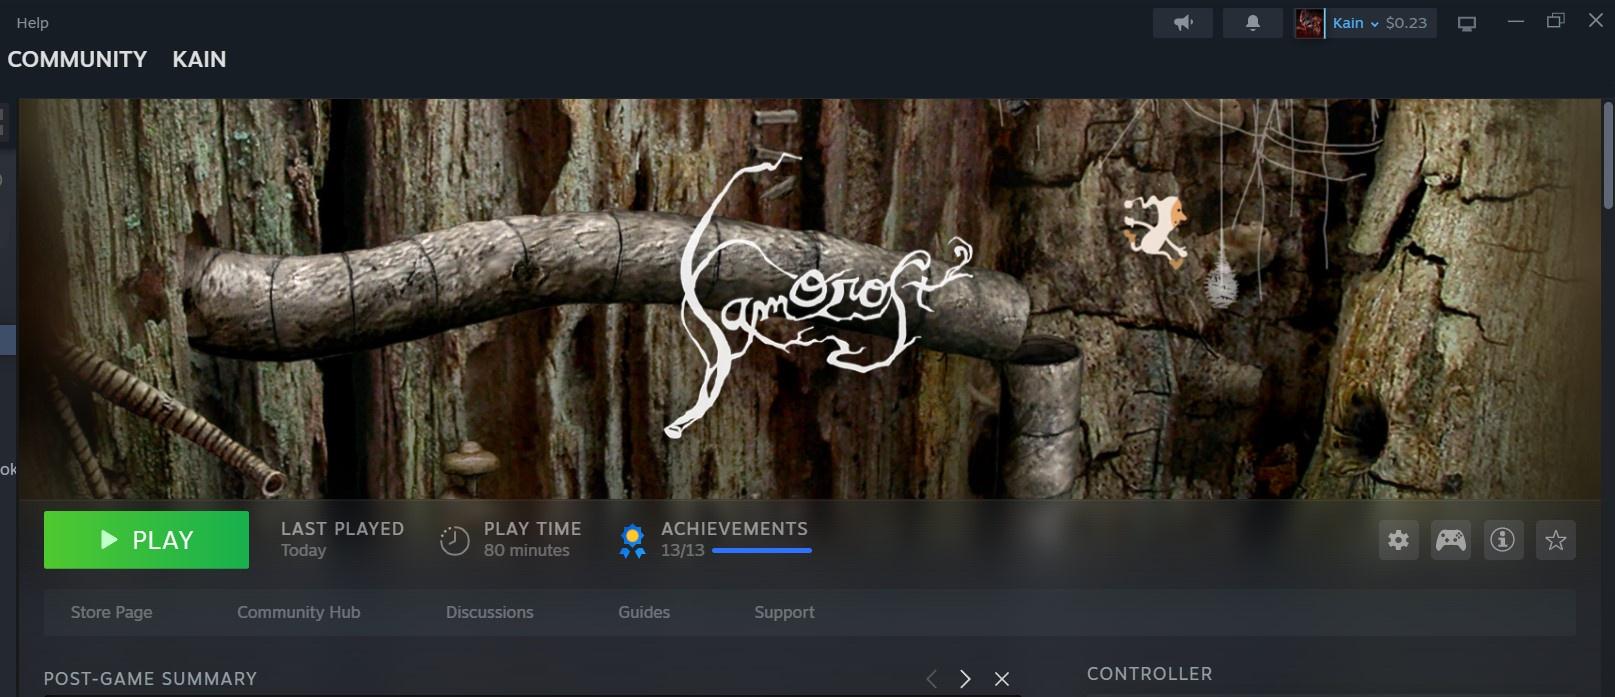Show game info icon
Image resolution: width=1615 pixels, height=697 pixels.
(1502, 540)
